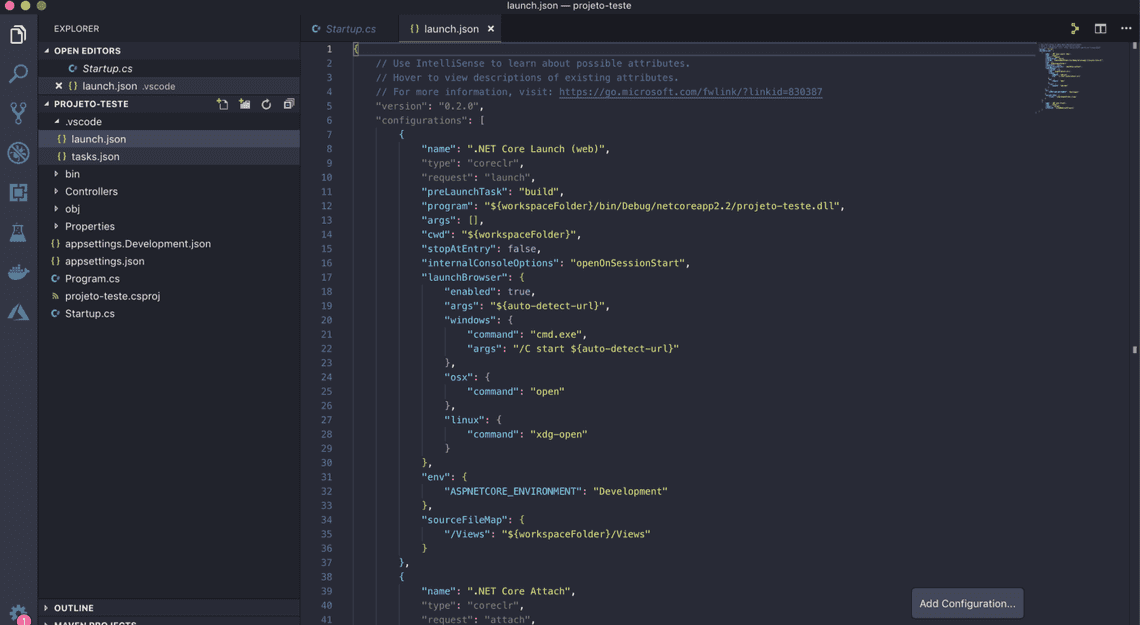
Task: Select the Source Control icon
Action: [x=18, y=112]
